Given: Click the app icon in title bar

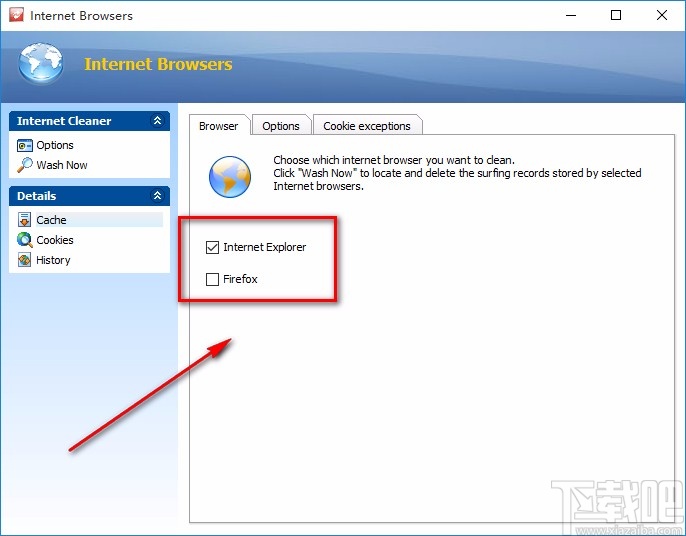Looking at the screenshot, I should coord(17,15).
